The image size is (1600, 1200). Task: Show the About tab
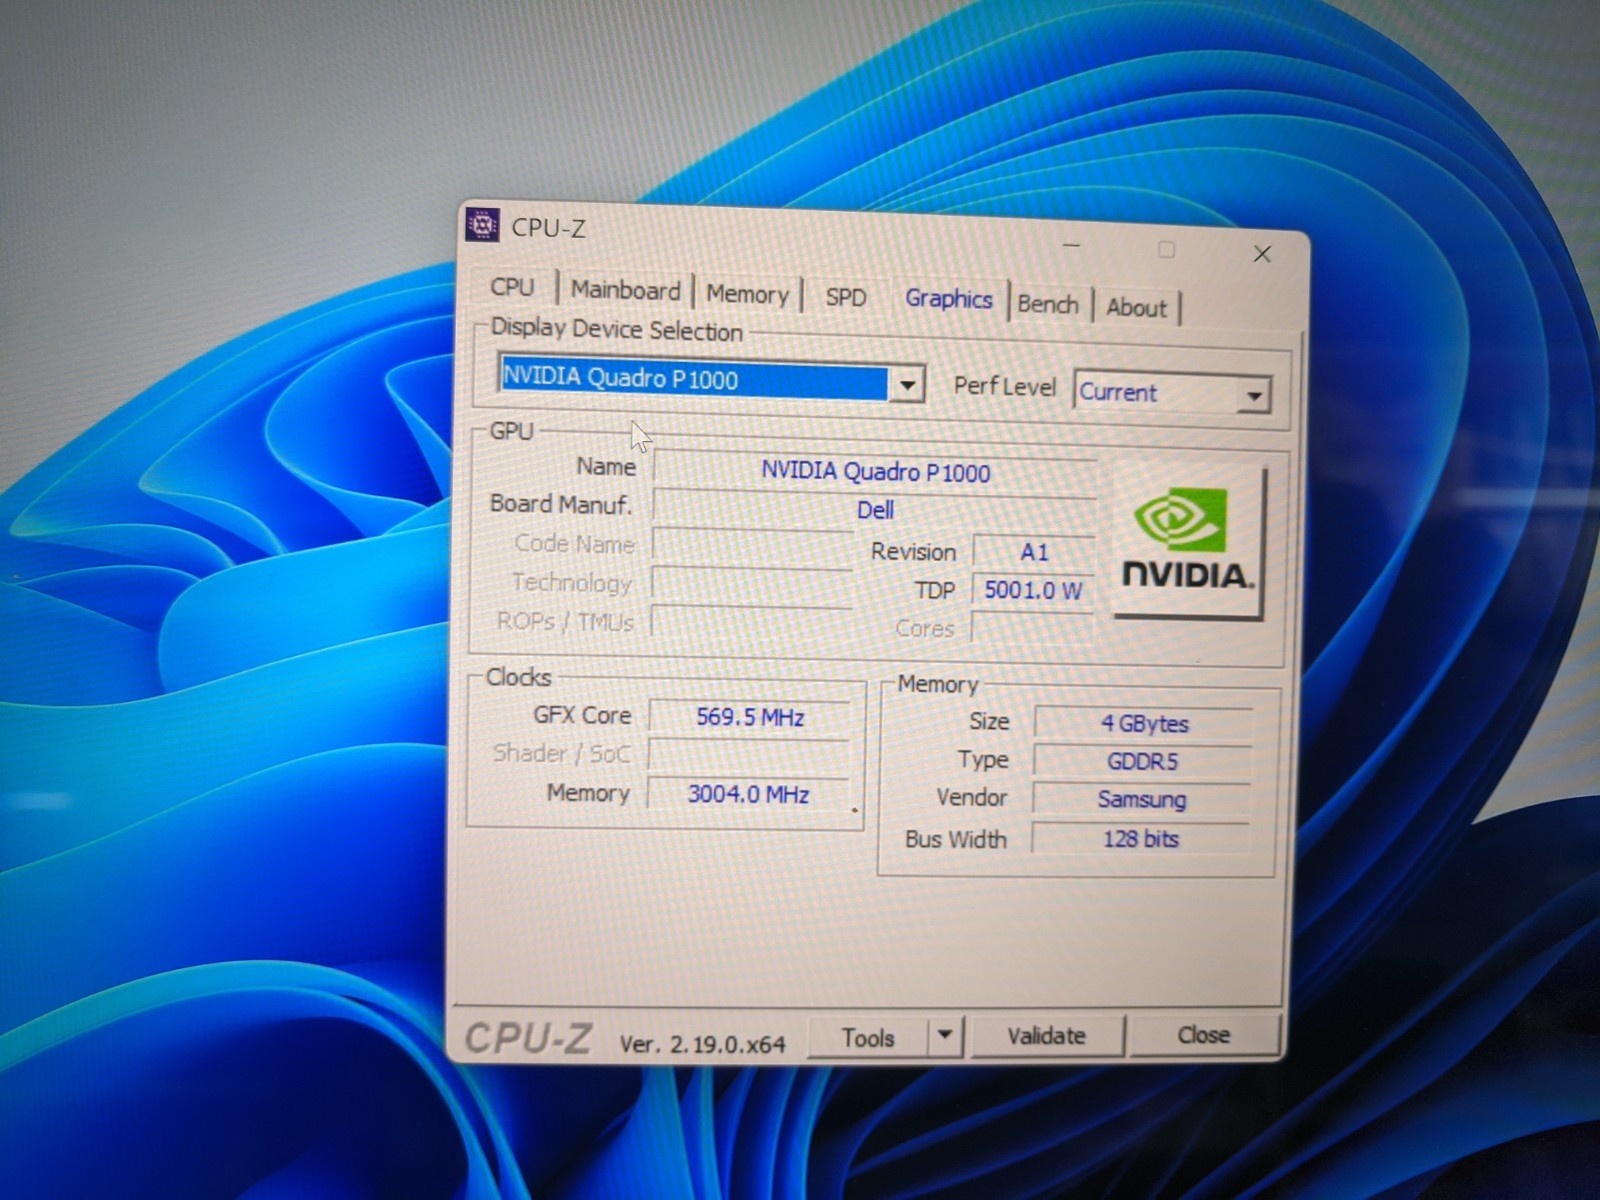[x=1137, y=308]
